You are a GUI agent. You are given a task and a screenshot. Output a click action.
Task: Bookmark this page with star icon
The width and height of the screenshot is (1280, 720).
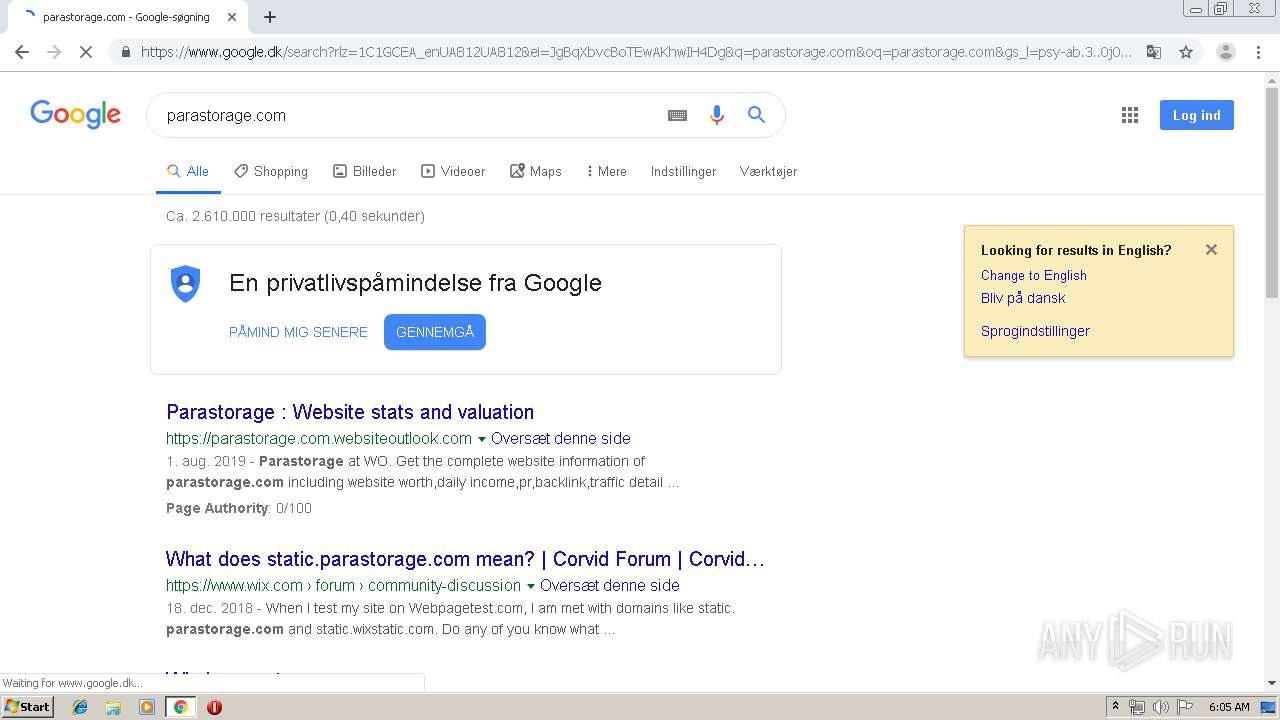1186,52
